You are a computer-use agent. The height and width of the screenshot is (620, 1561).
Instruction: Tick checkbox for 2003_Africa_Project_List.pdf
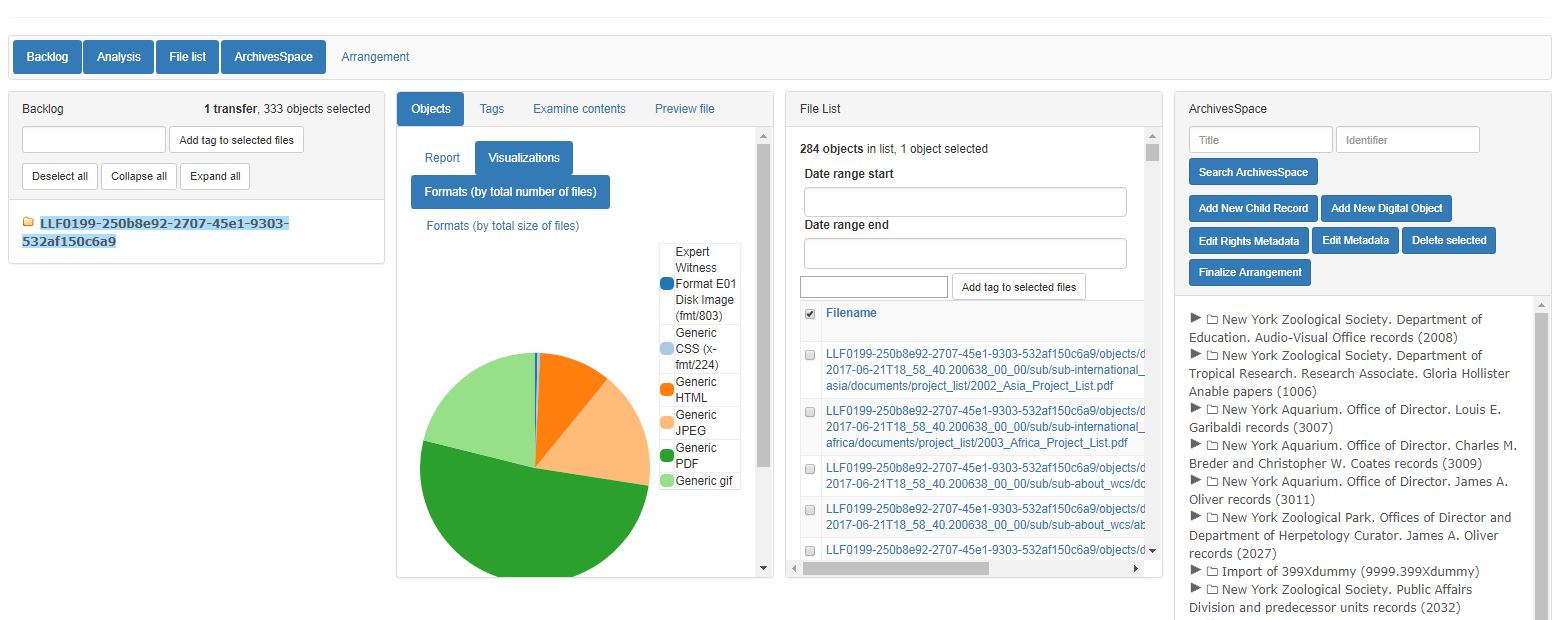[x=810, y=413]
